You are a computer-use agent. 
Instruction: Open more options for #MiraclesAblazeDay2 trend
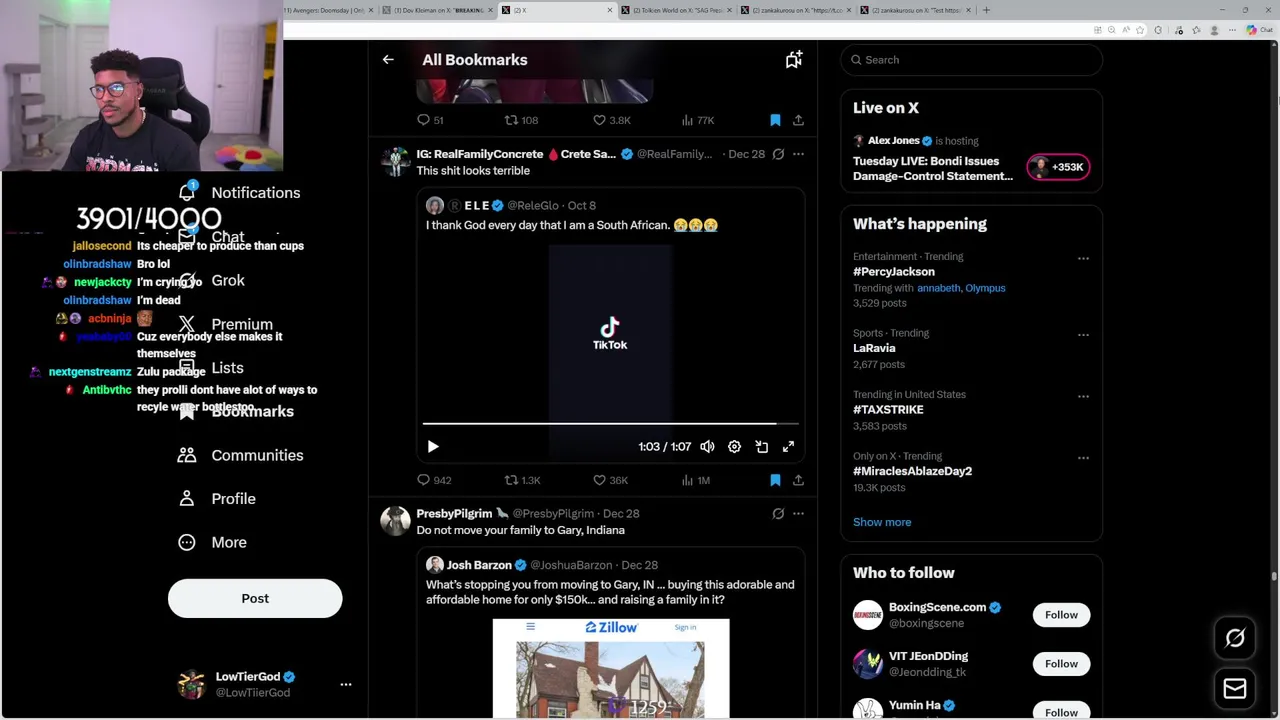coord(1083,458)
